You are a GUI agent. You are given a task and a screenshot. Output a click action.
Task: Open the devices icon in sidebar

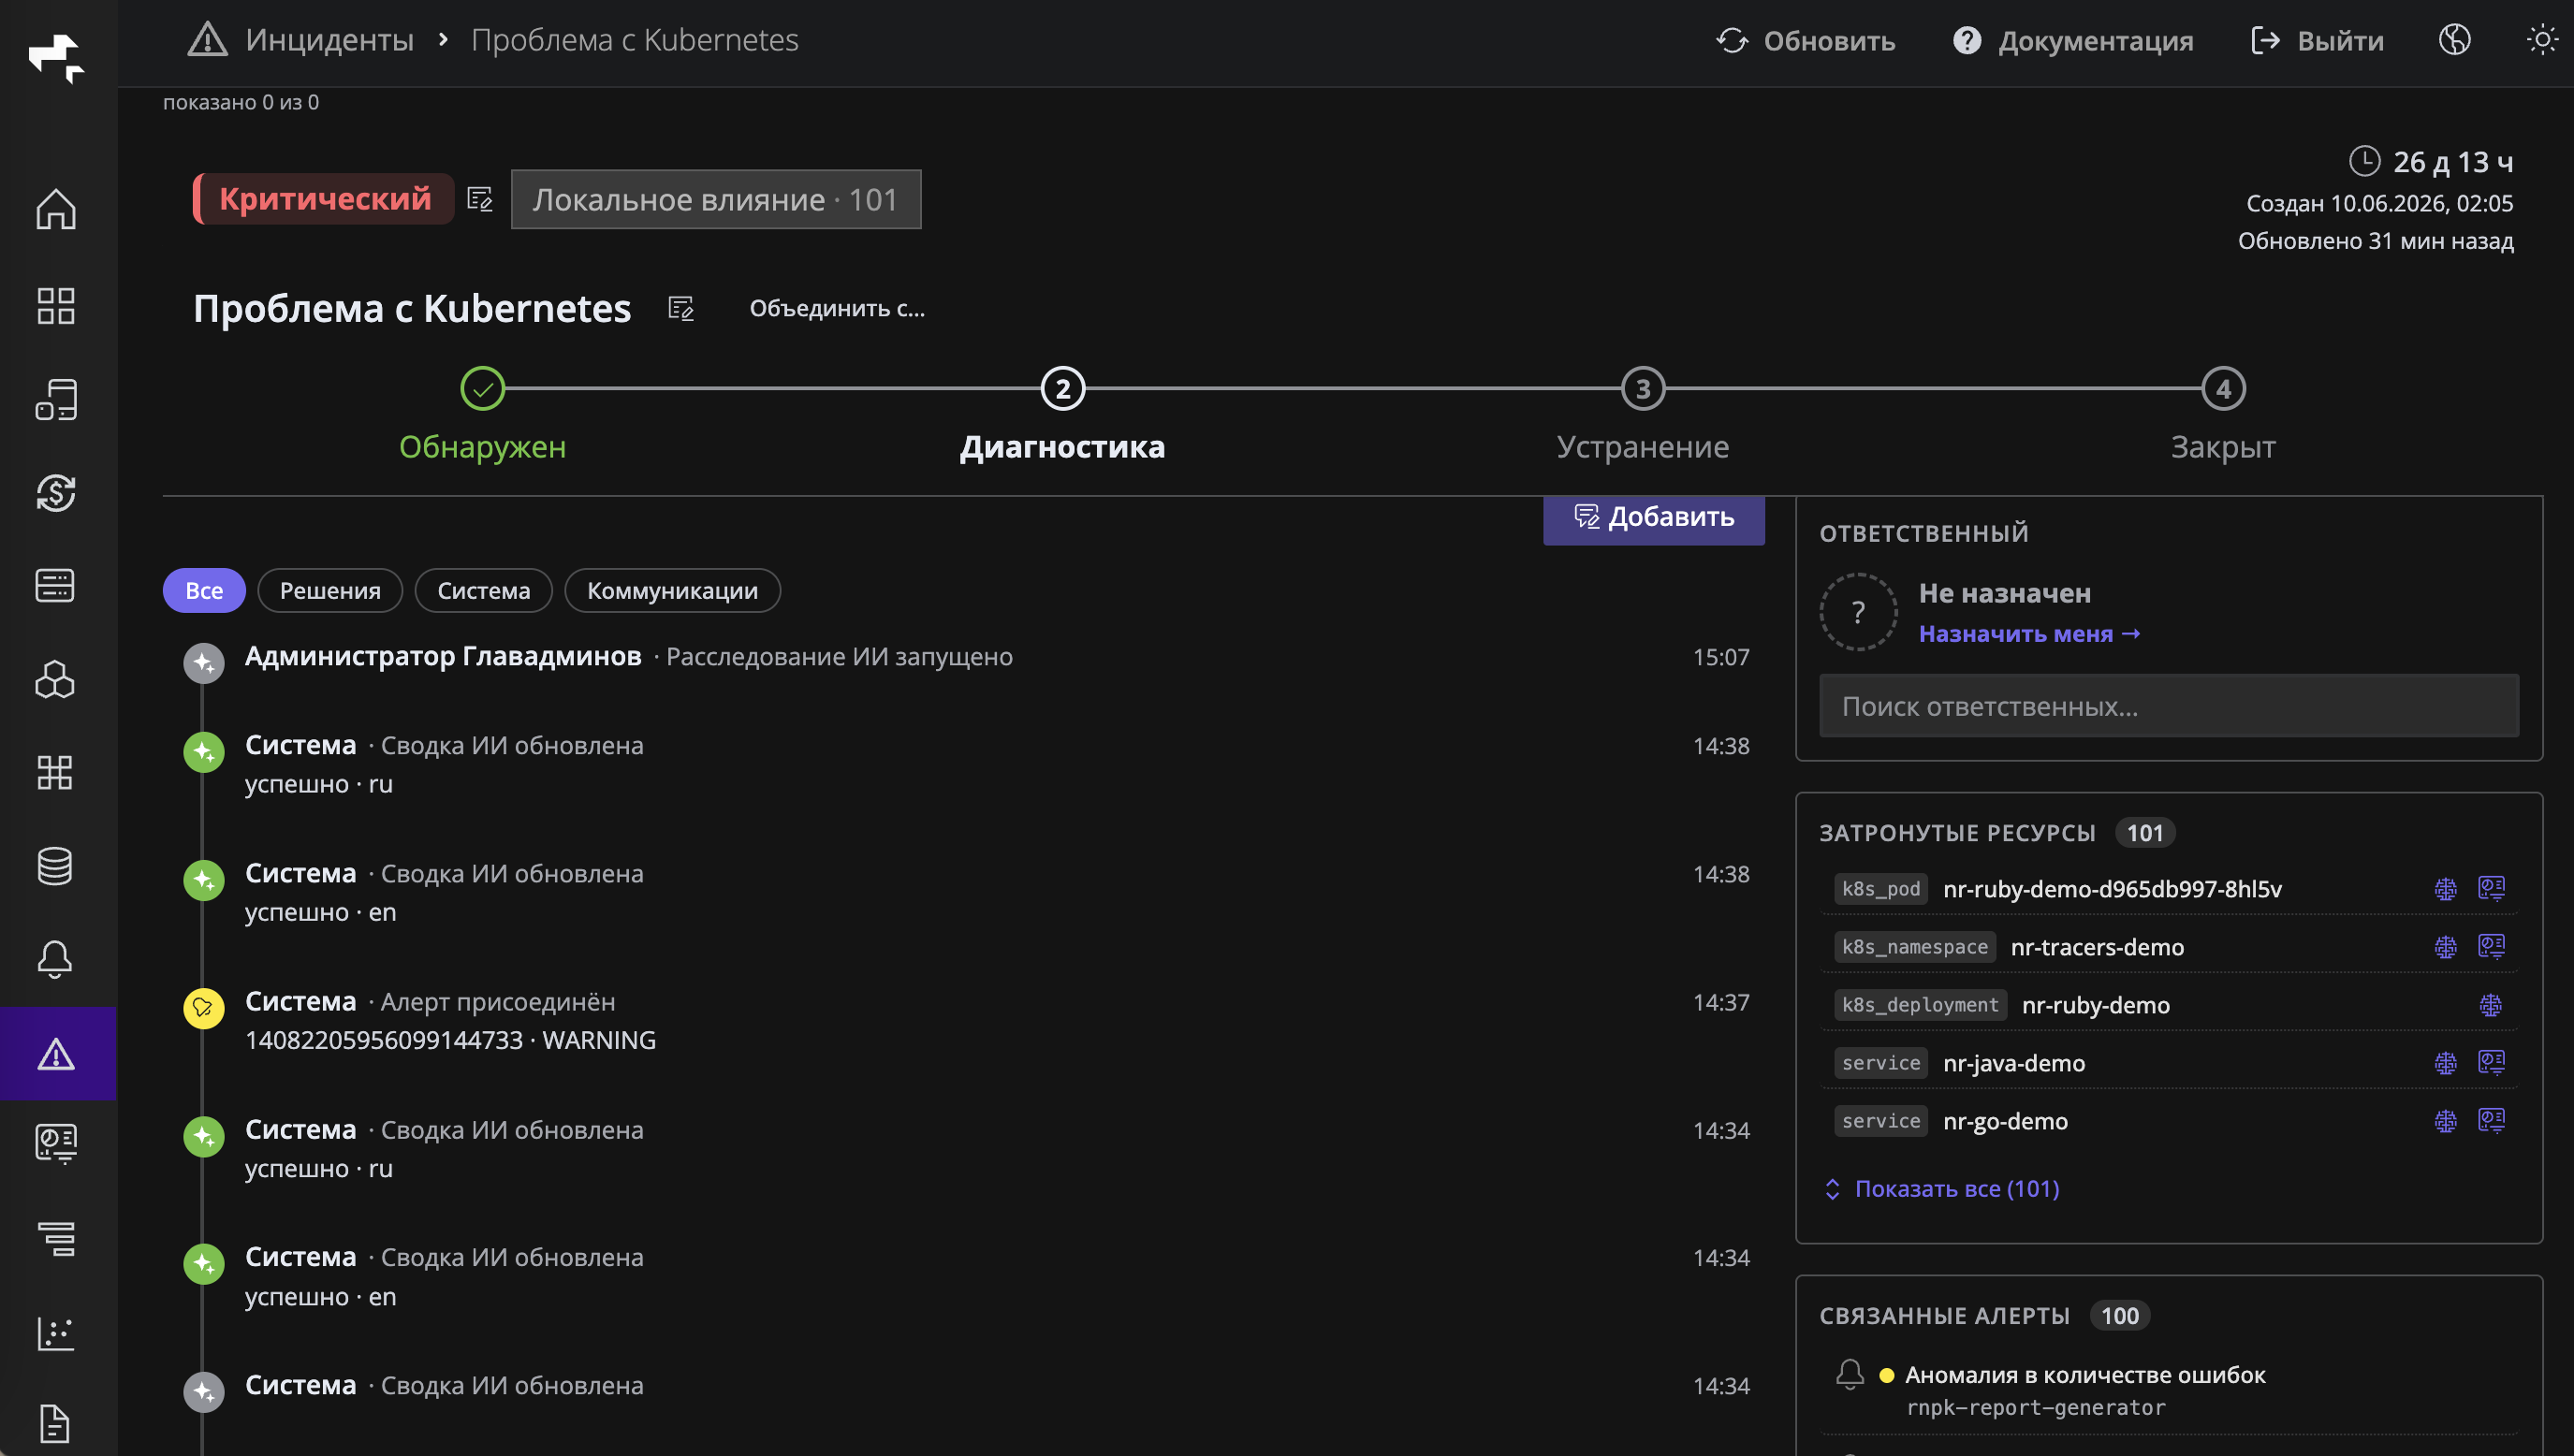coord(56,399)
